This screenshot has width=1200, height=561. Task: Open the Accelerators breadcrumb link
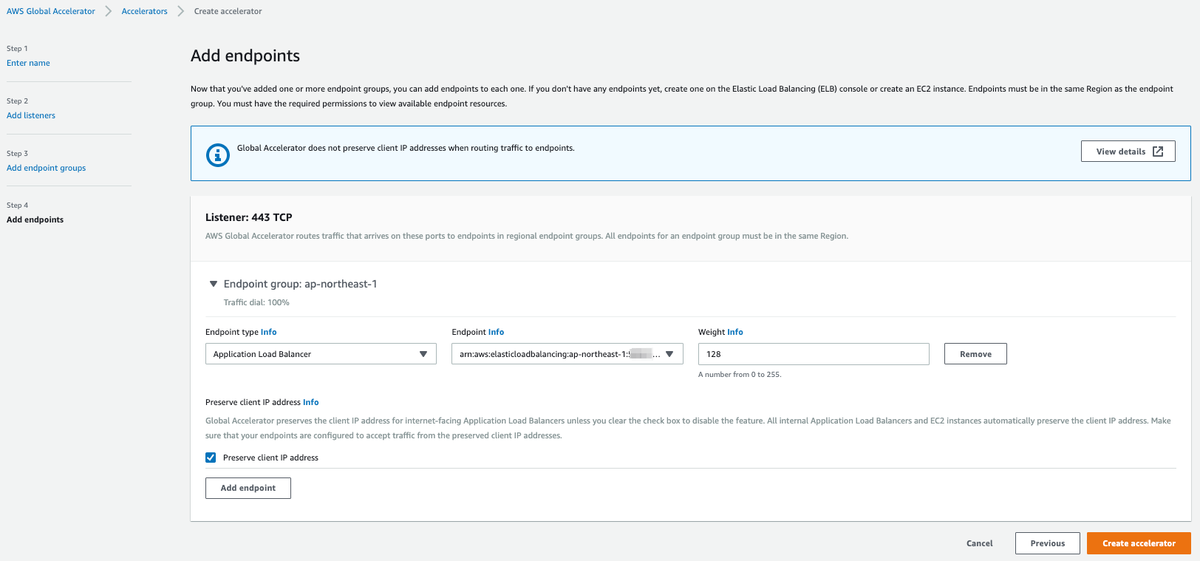[144, 10]
